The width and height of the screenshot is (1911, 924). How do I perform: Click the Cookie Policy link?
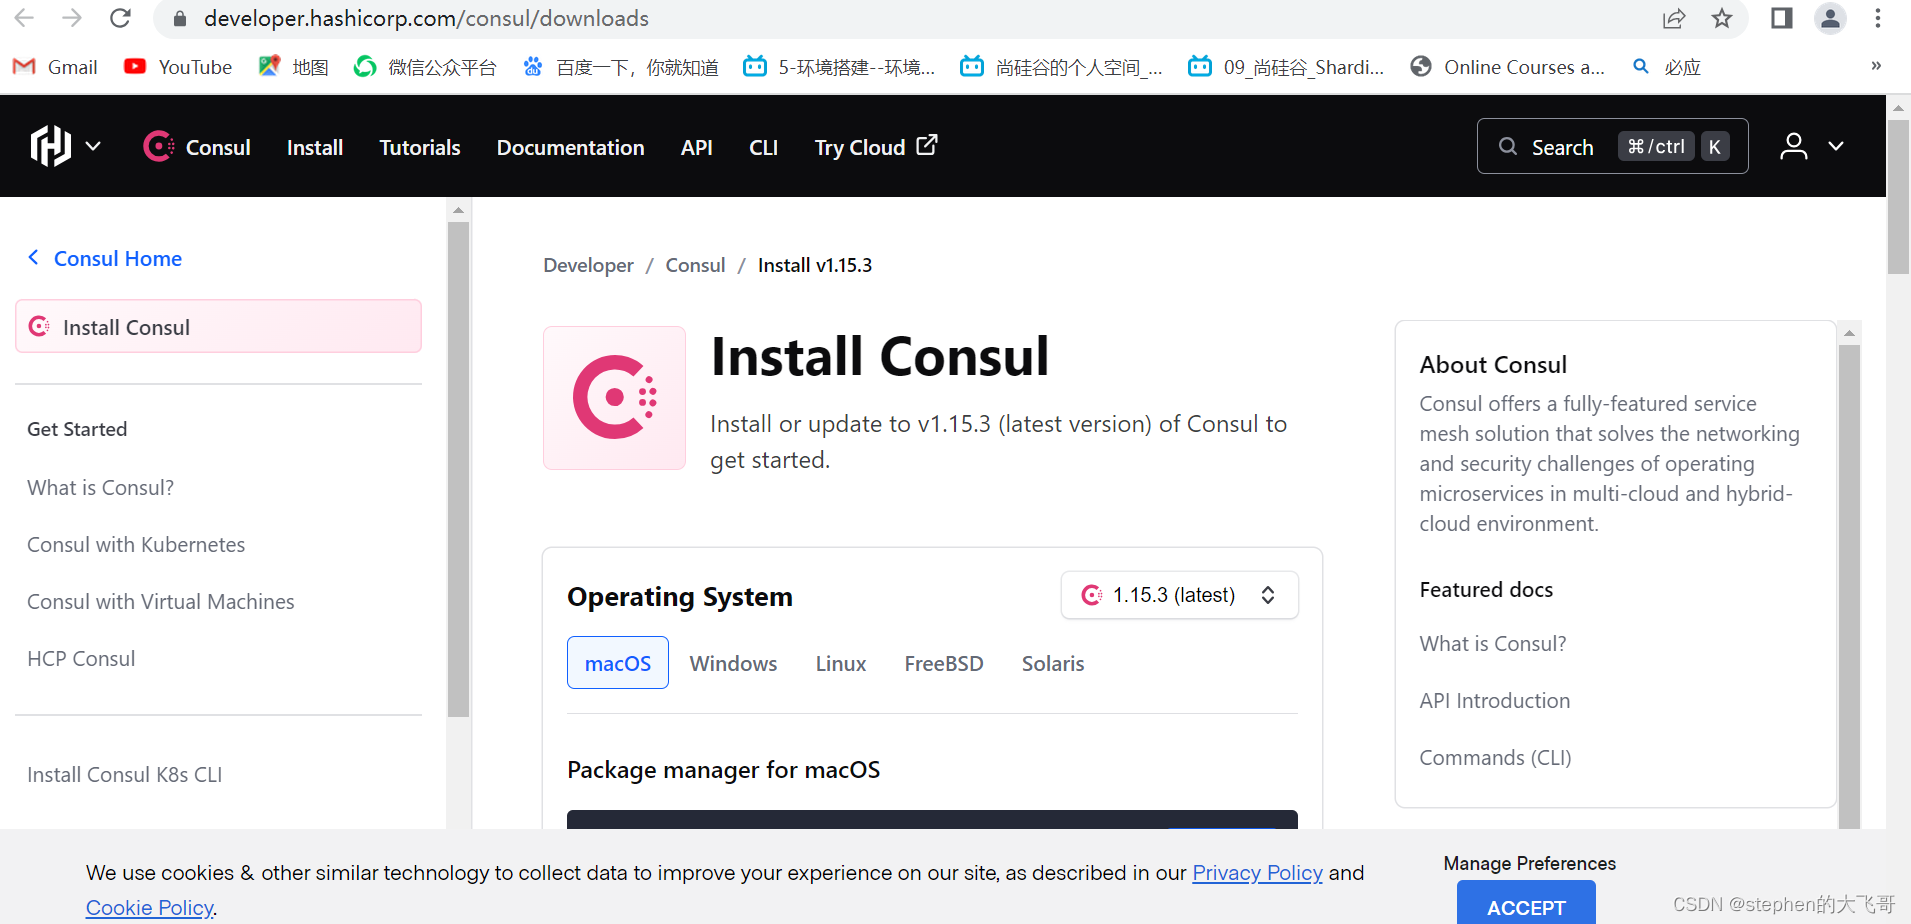point(150,907)
